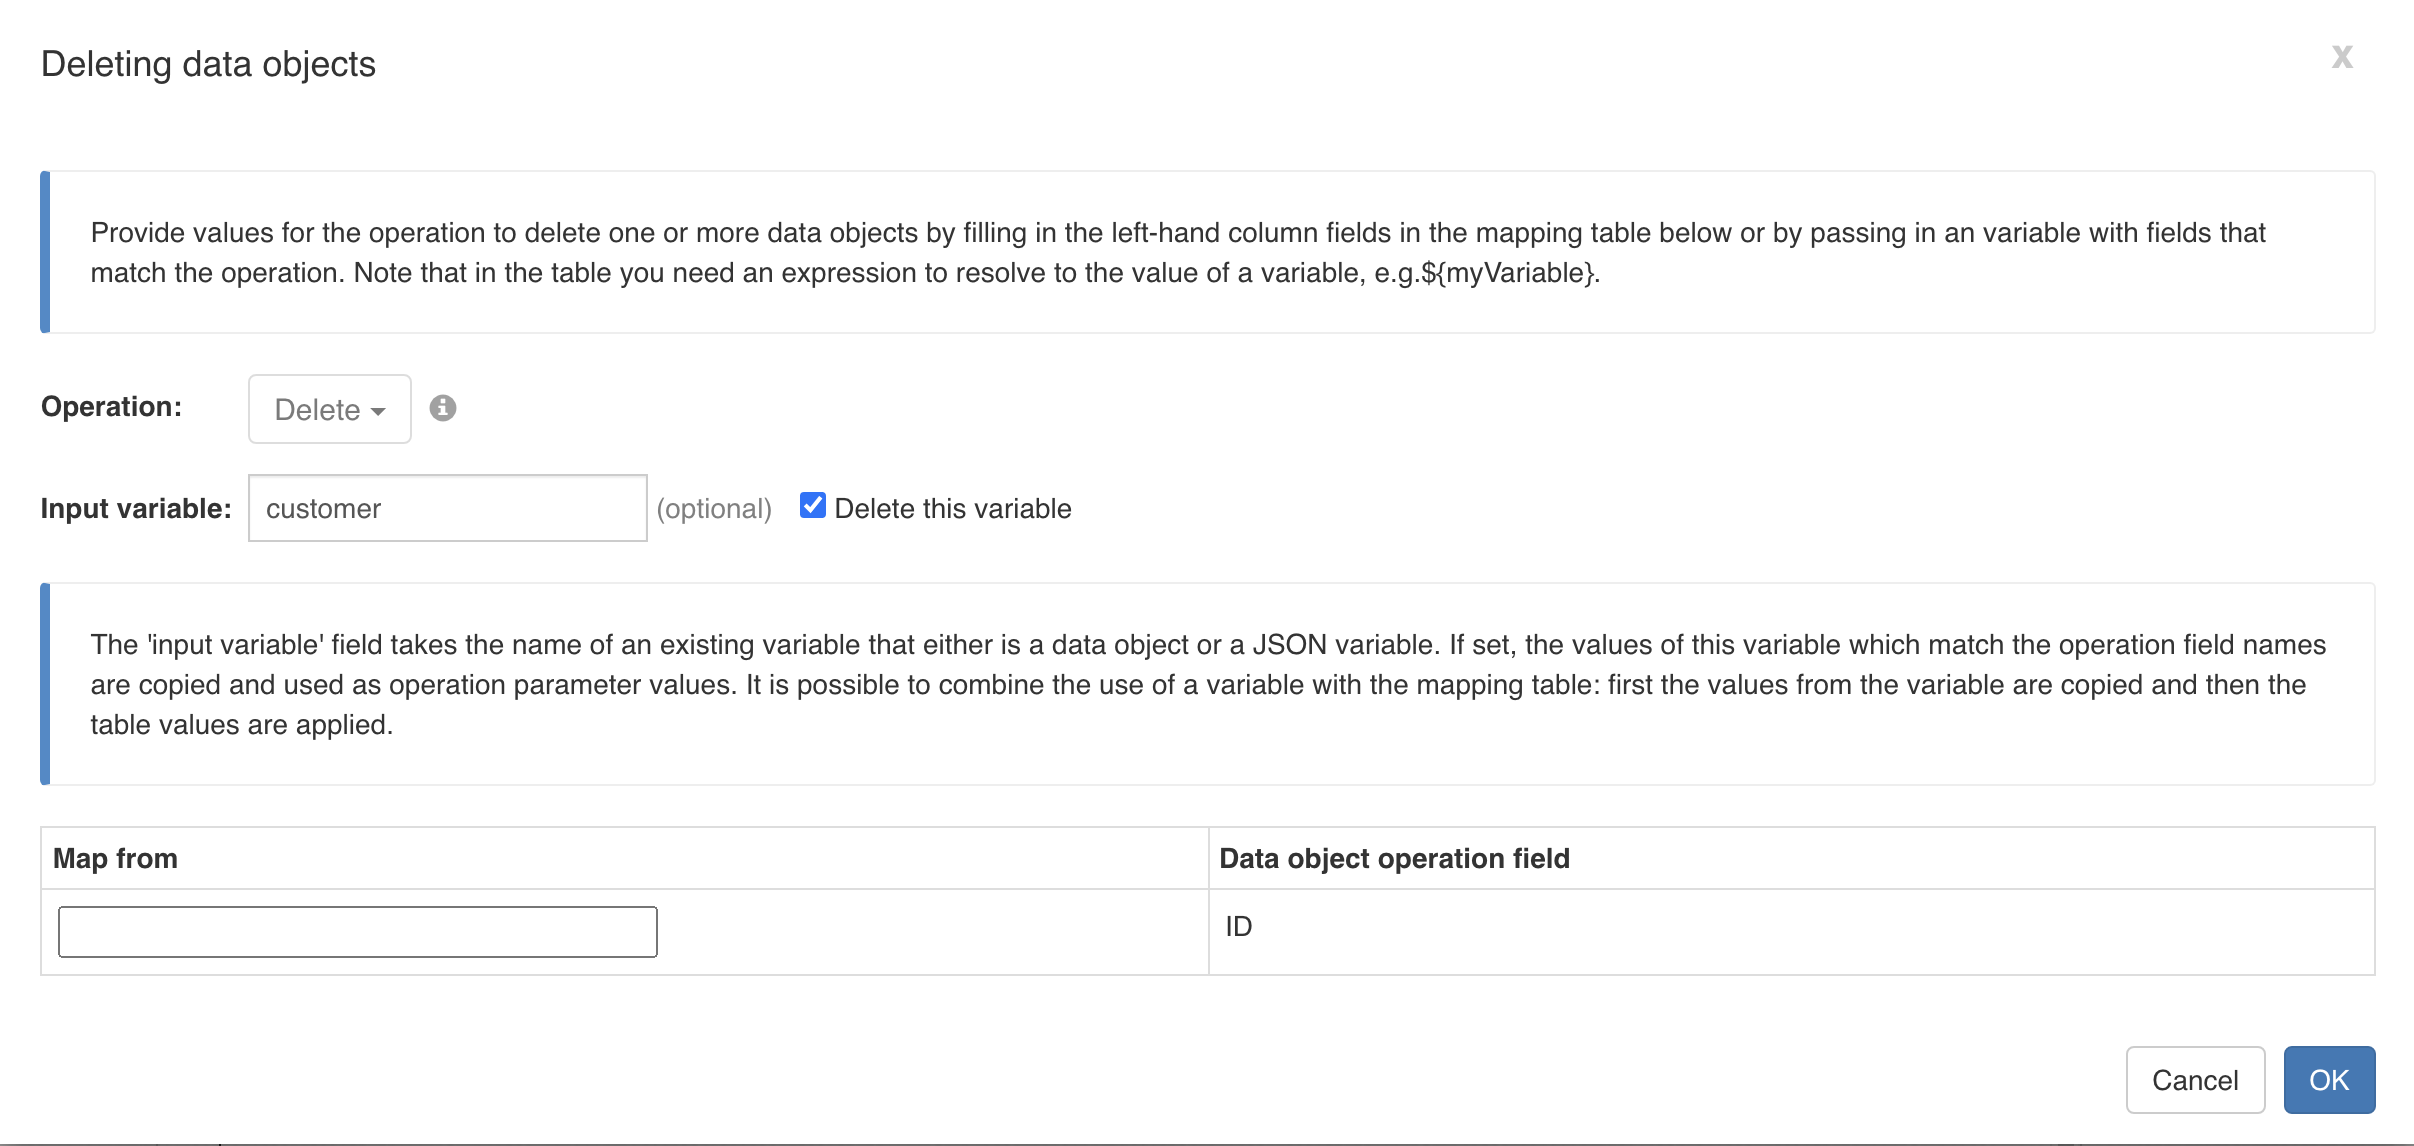Viewport: 2414px width, 1146px height.
Task: Click the Data object operation field header
Action: pyautogui.click(x=1394, y=858)
